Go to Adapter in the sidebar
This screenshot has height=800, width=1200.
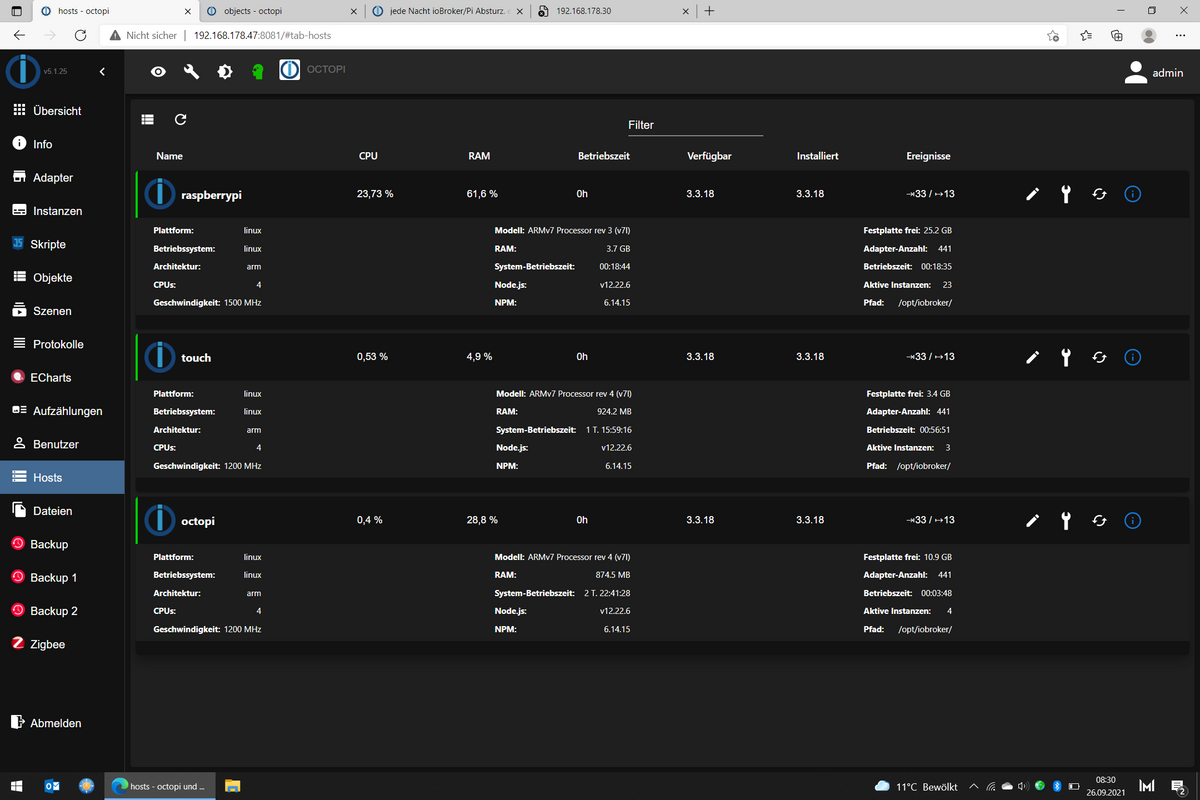(62, 177)
